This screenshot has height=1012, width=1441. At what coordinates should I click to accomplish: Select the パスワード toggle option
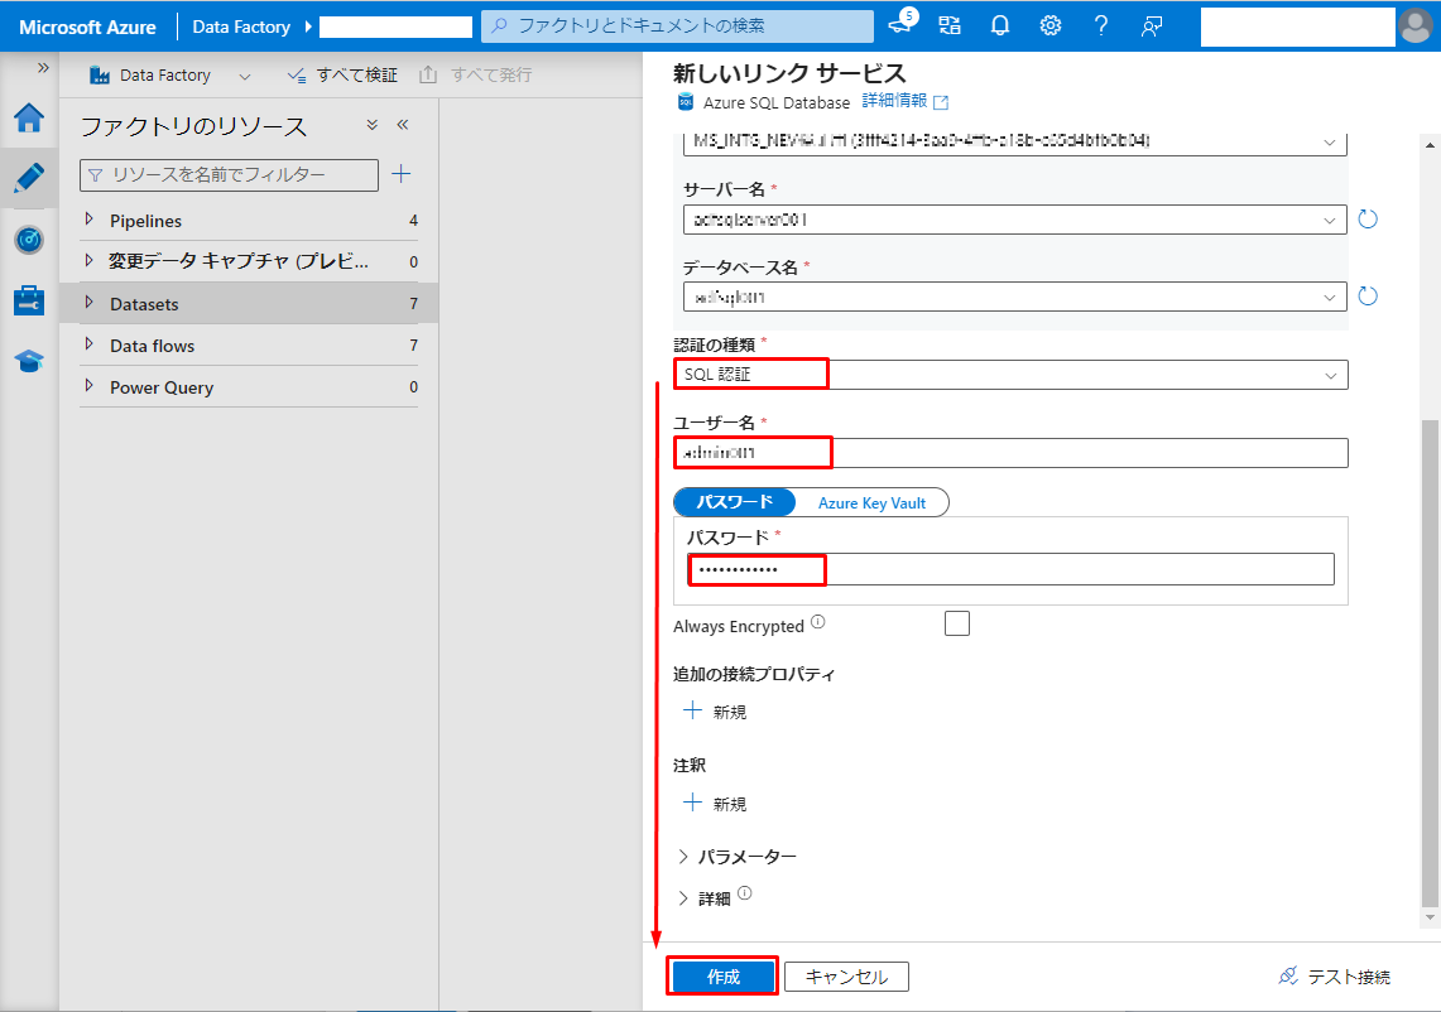(735, 503)
